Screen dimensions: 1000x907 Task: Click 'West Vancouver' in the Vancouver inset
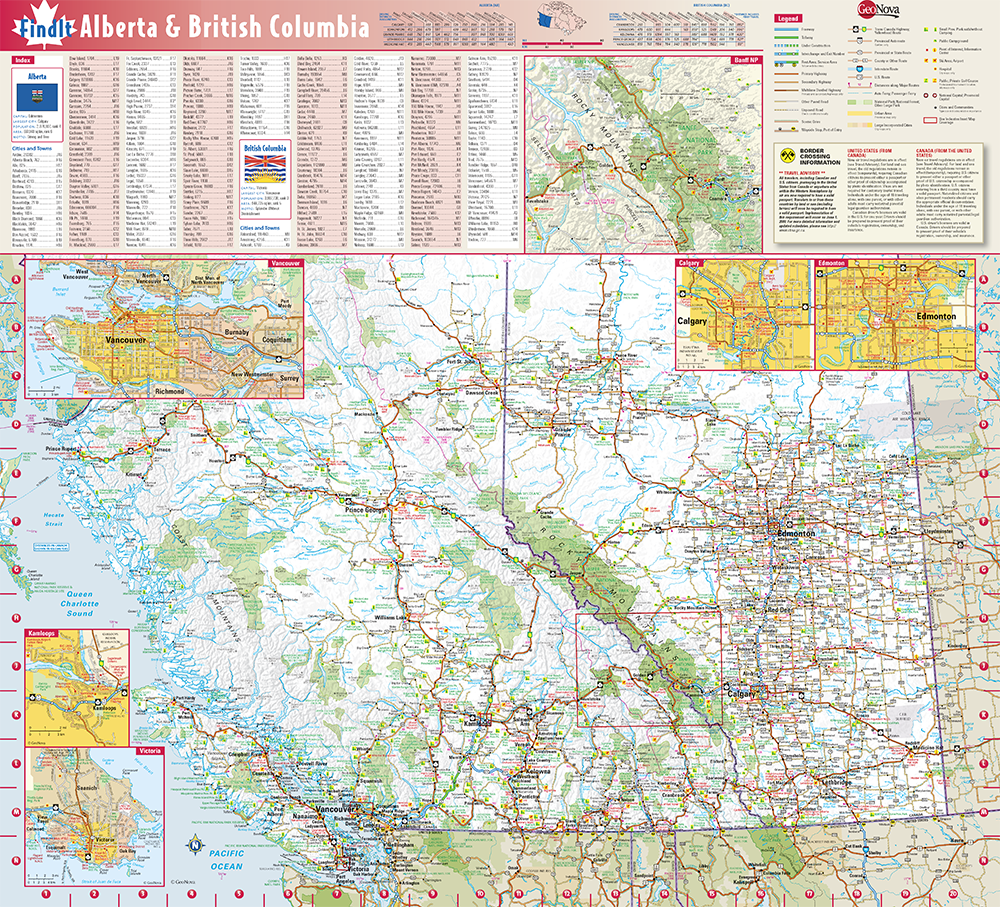75,274
